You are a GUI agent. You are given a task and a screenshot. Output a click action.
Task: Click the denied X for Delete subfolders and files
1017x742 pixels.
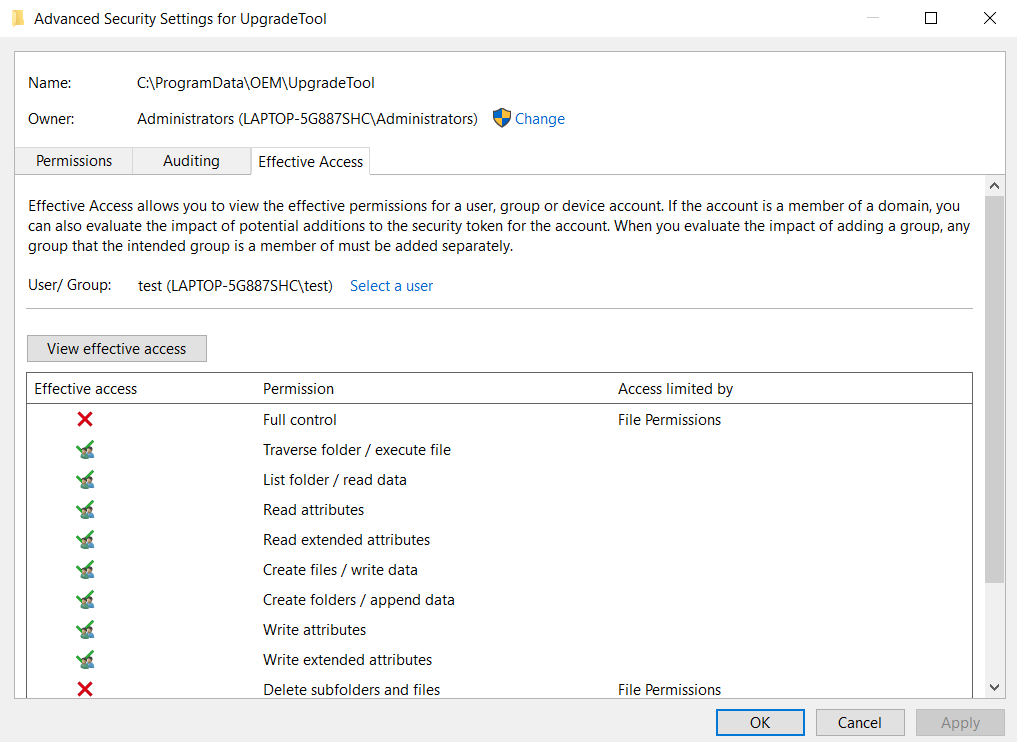point(85,689)
